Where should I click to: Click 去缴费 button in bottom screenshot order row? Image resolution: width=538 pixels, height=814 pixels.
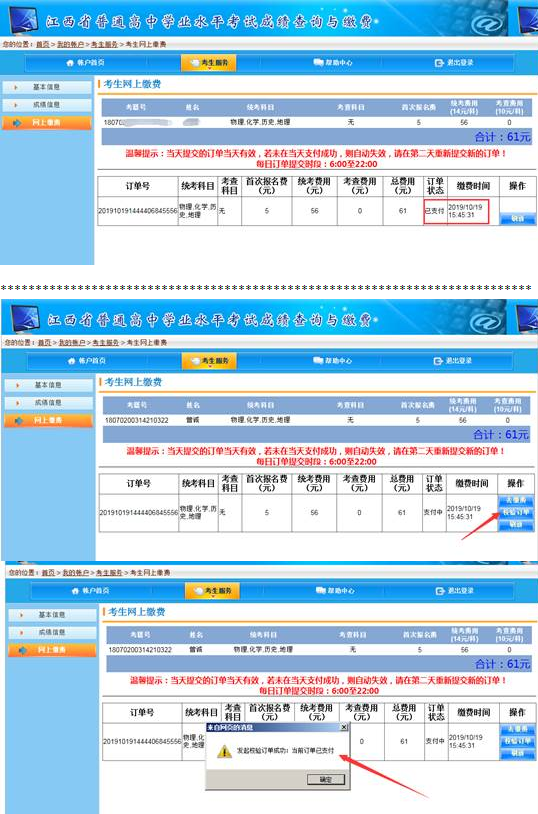tap(517, 729)
